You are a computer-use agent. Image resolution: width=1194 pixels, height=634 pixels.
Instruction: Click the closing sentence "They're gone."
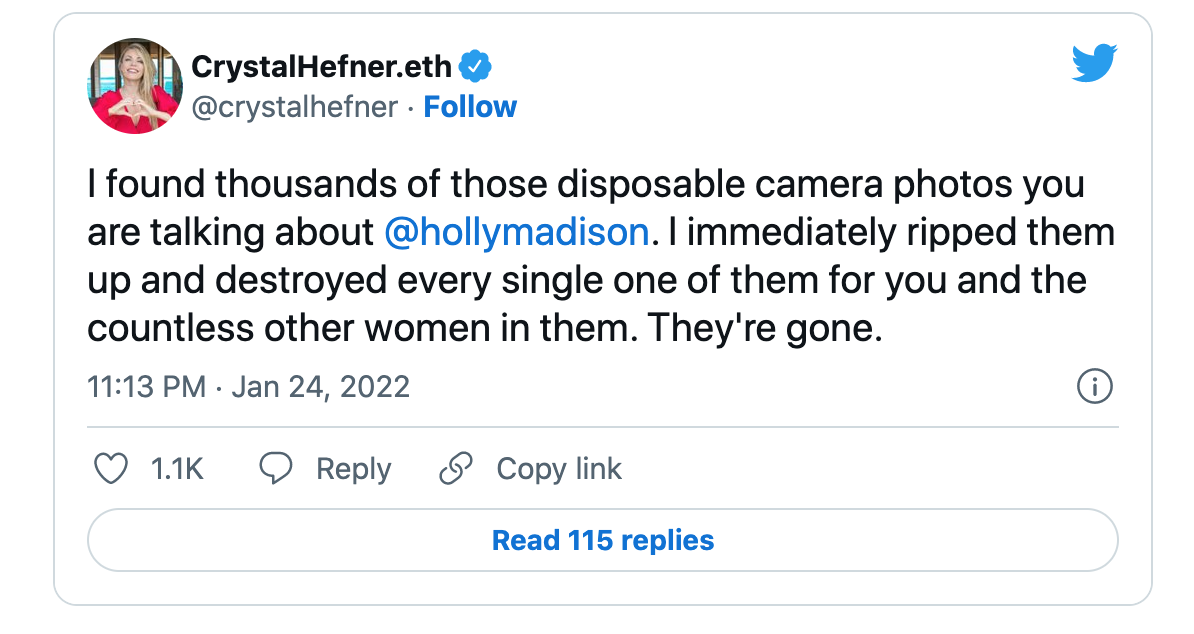[x=765, y=329]
